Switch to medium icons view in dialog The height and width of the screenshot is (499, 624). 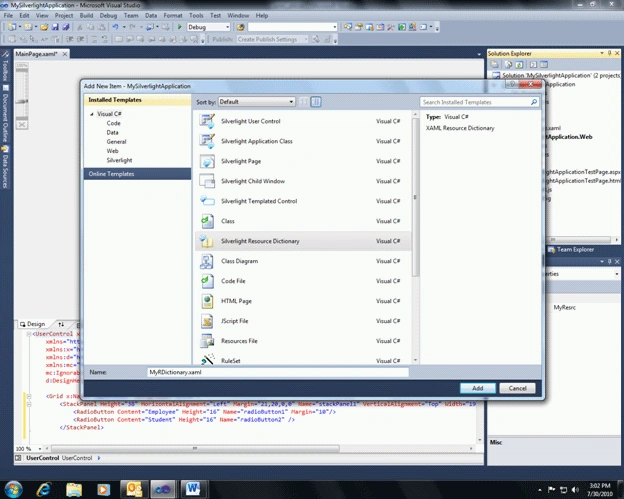[316, 102]
